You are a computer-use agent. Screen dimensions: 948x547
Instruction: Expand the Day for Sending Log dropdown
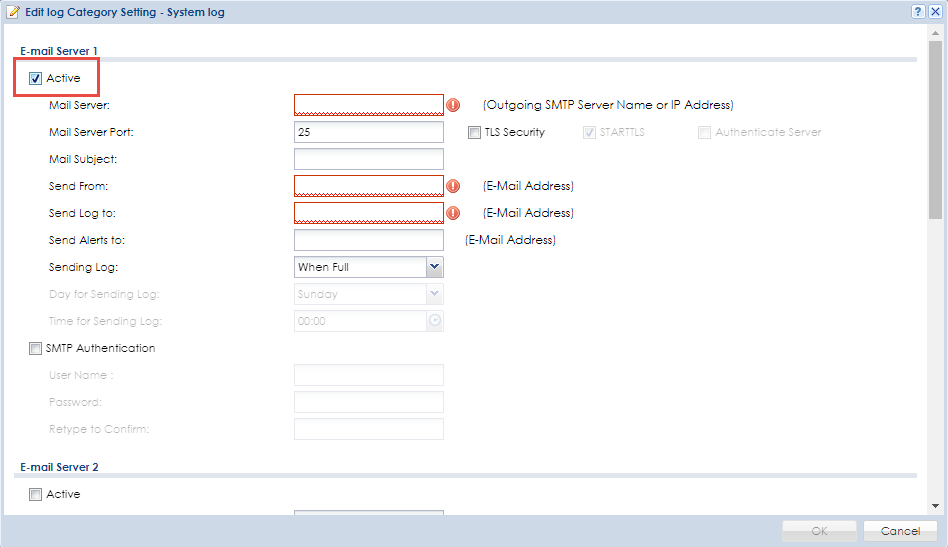tap(369, 294)
